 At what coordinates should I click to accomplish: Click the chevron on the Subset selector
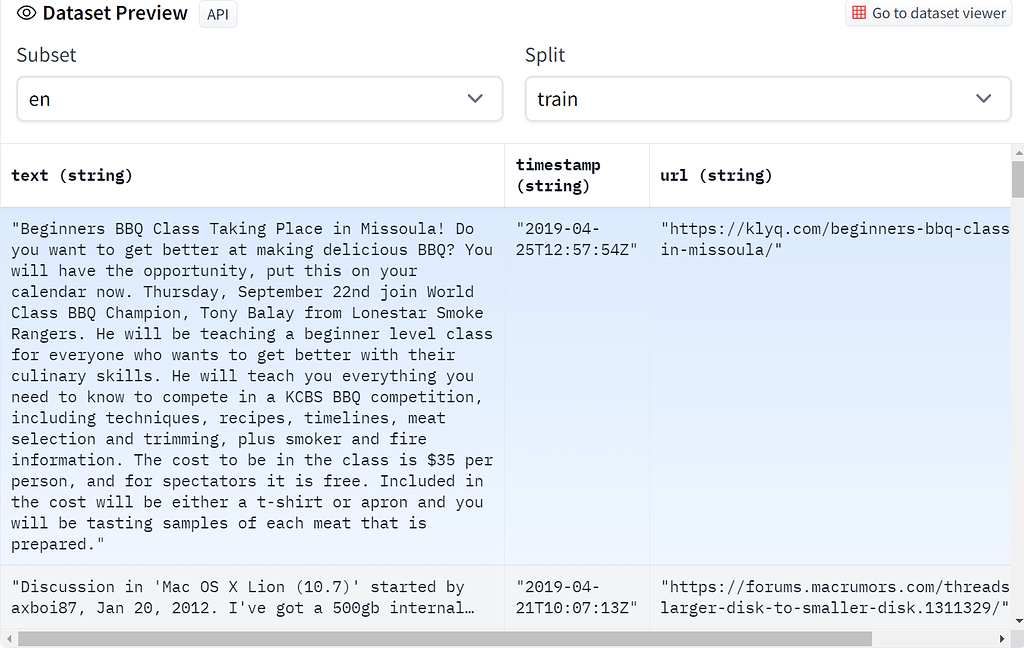(477, 99)
